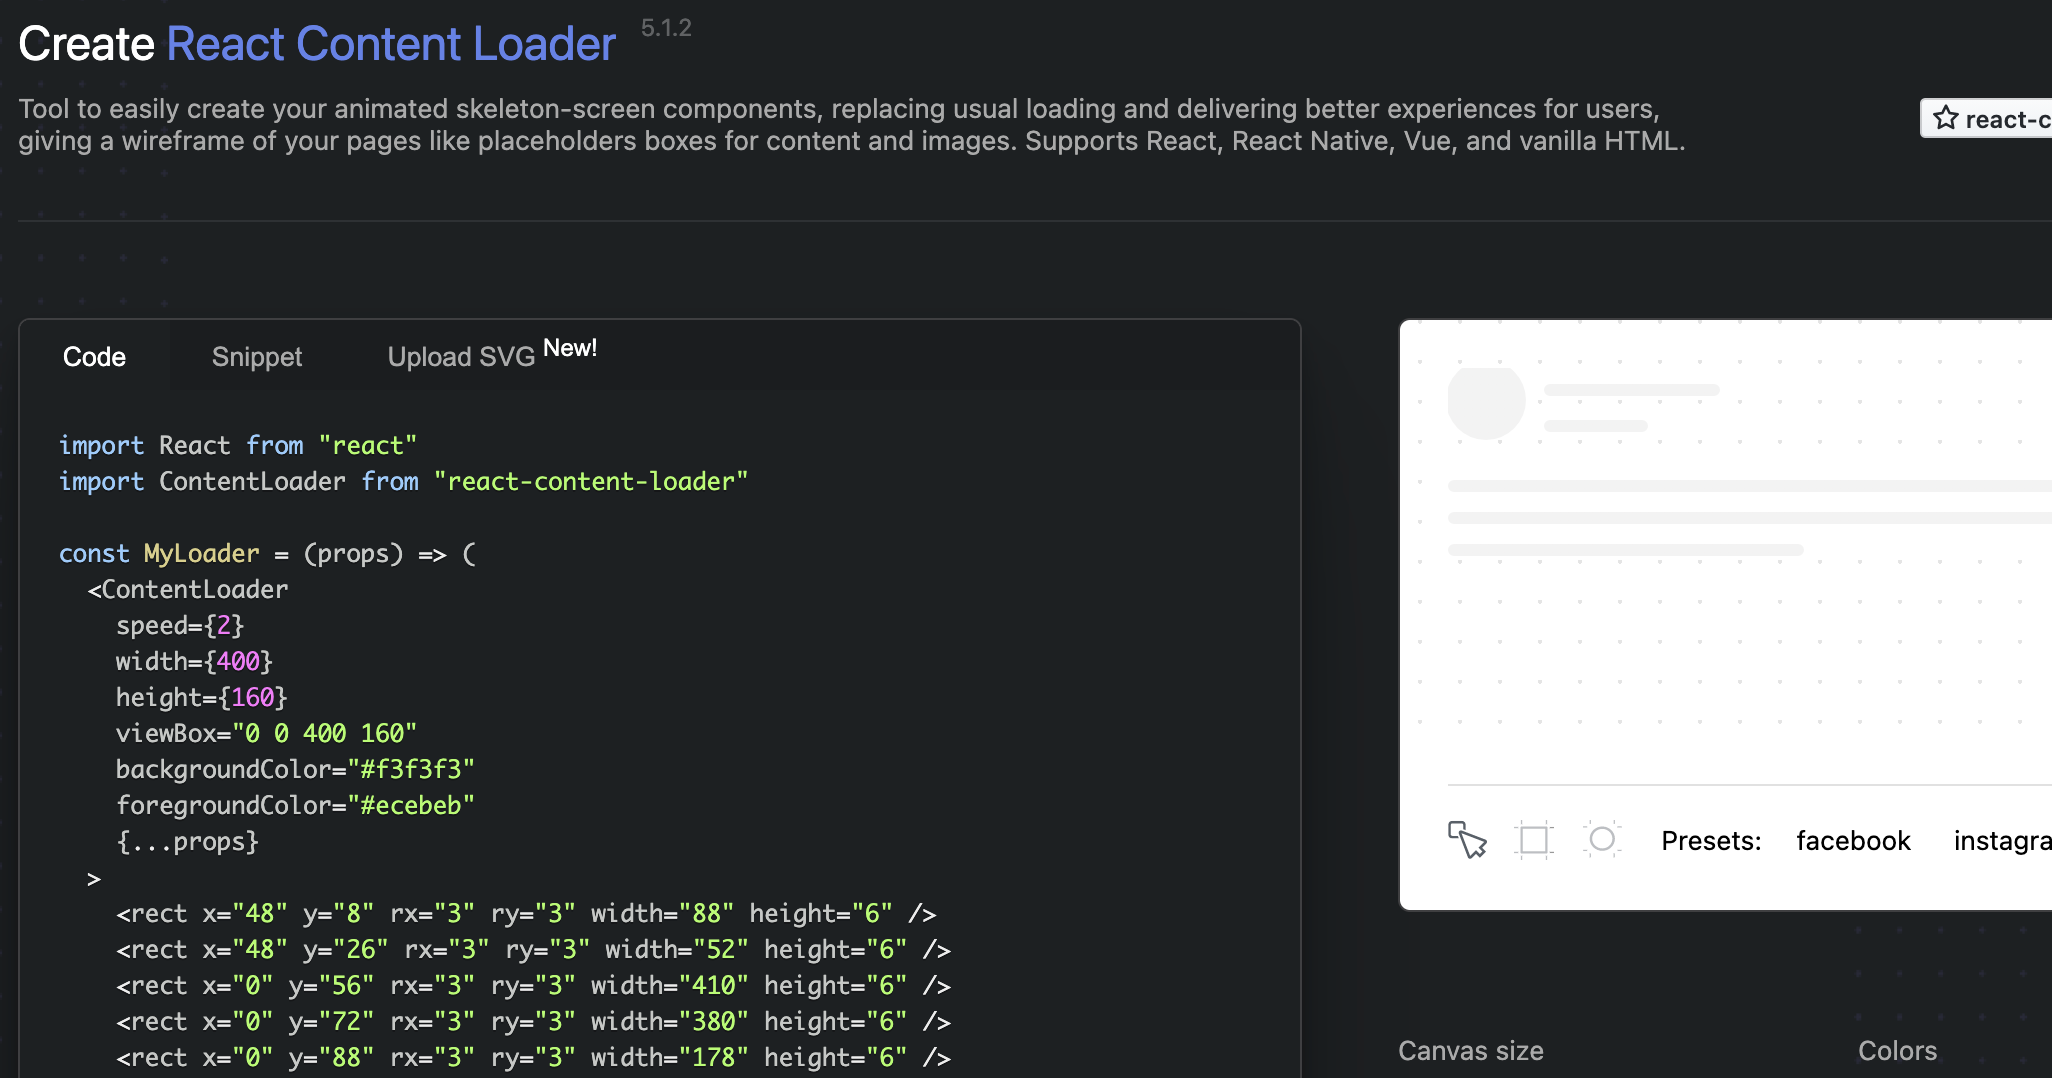This screenshot has width=2052, height=1078.
Task: Click the rect line with width="52"
Action: coord(533,949)
